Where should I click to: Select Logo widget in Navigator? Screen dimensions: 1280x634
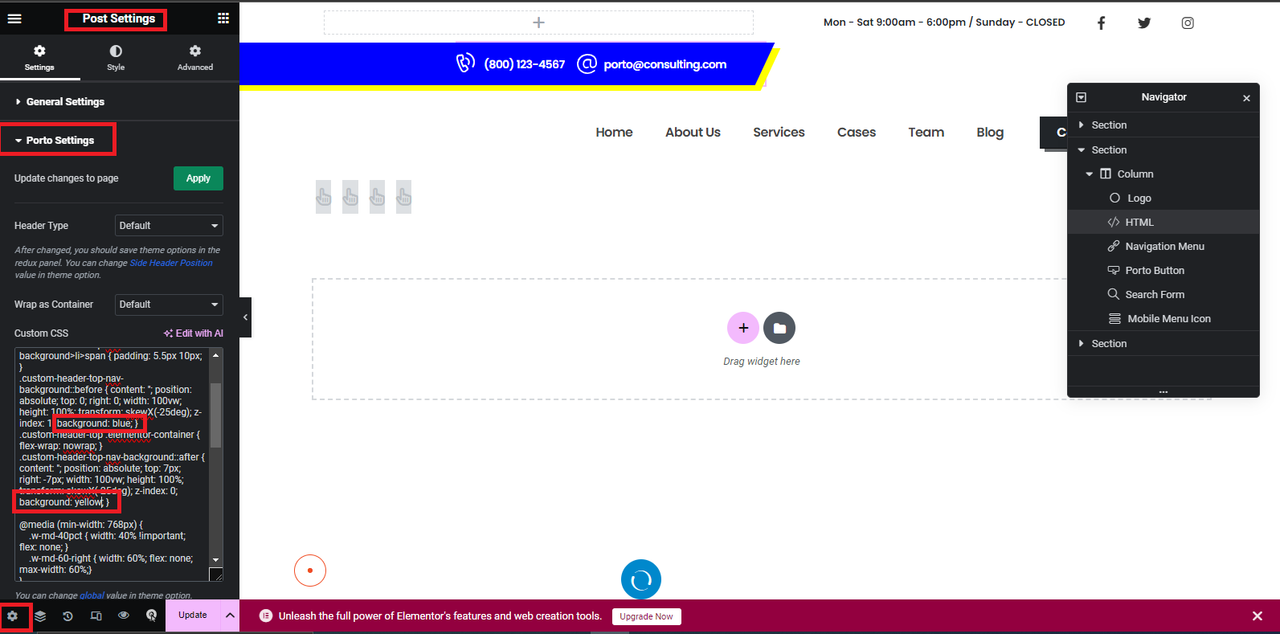click(x=1163, y=198)
